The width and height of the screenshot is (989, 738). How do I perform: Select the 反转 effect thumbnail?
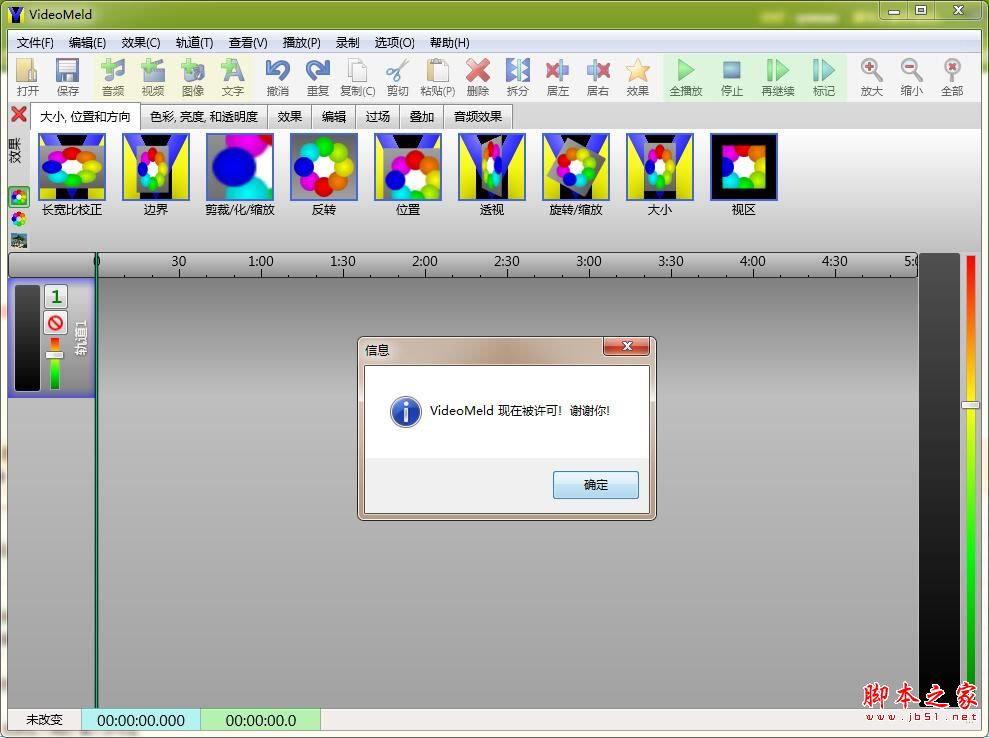[324, 167]
